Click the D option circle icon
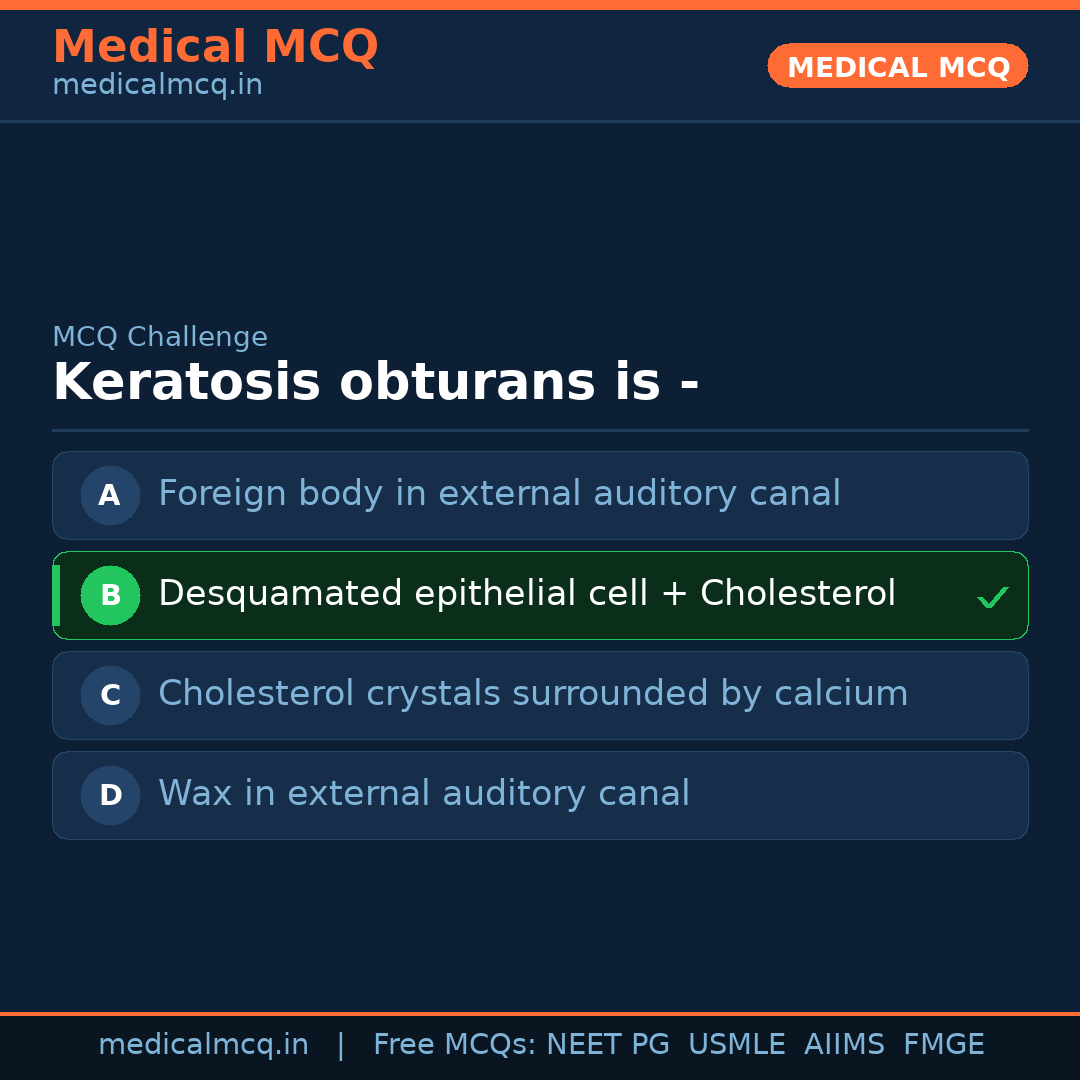 tap(110, 795)
